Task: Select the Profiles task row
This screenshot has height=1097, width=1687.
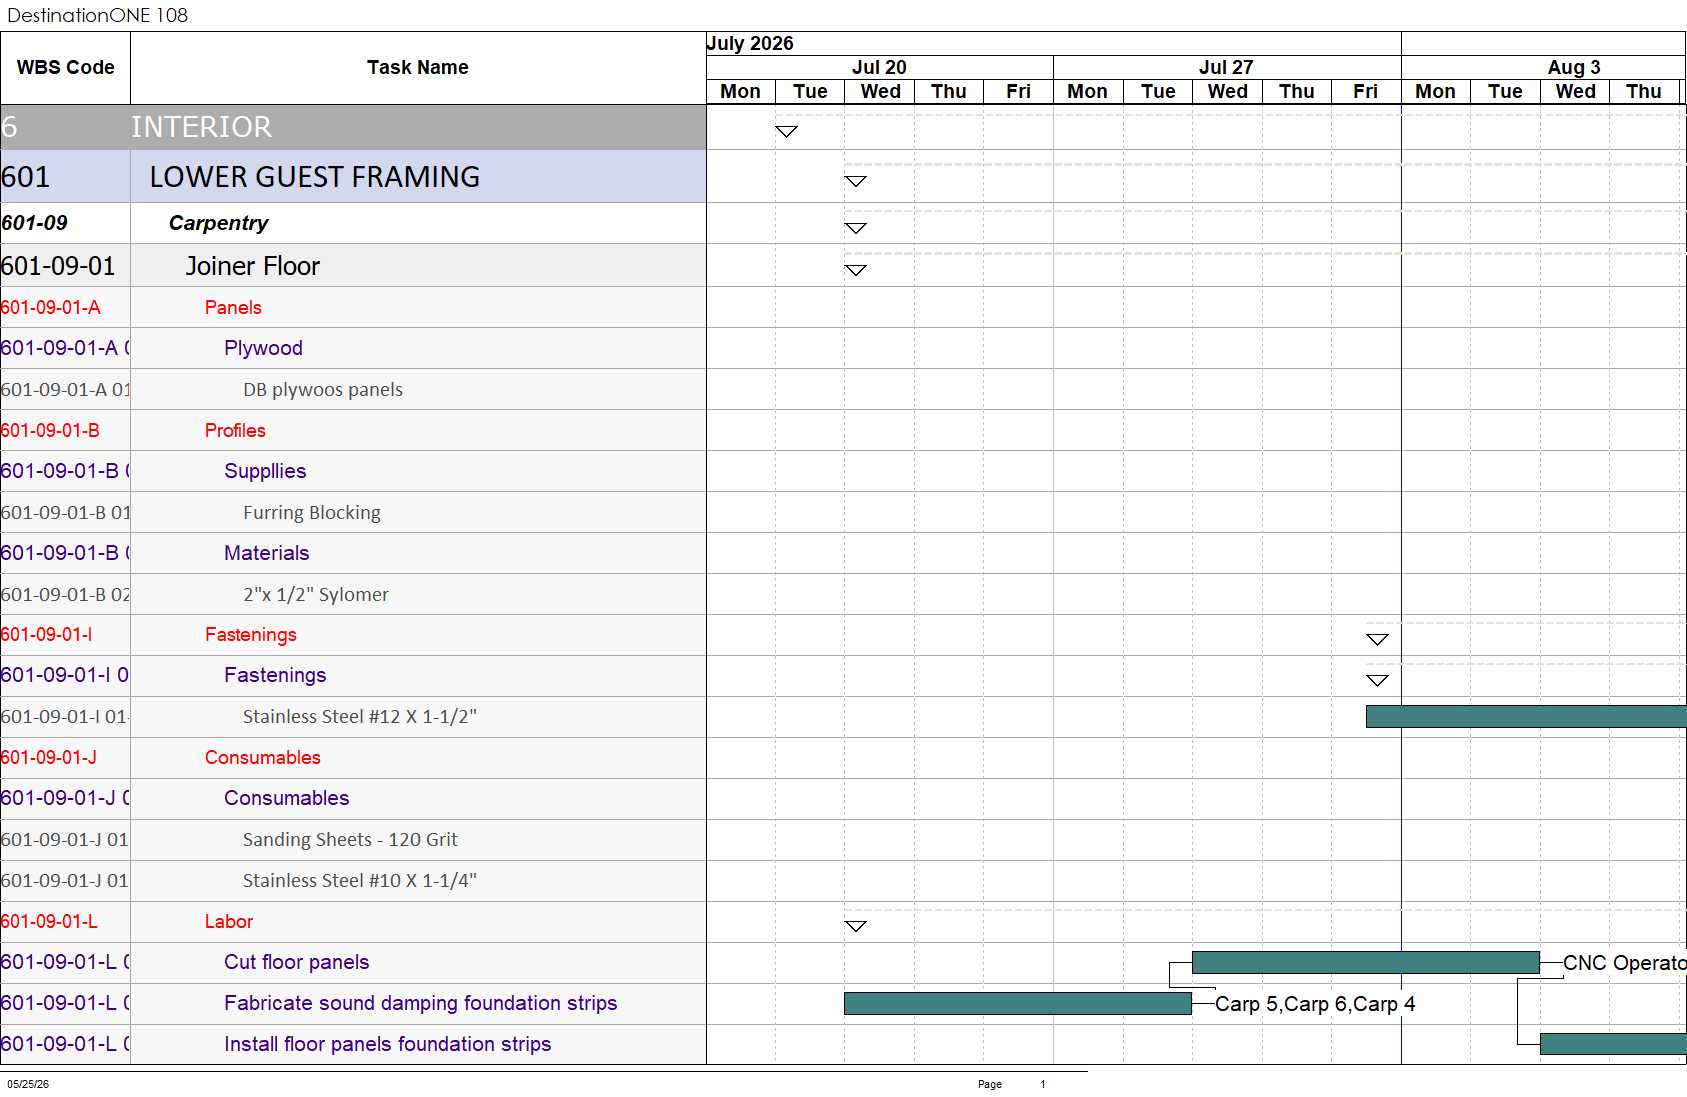Action: point(353,430)
